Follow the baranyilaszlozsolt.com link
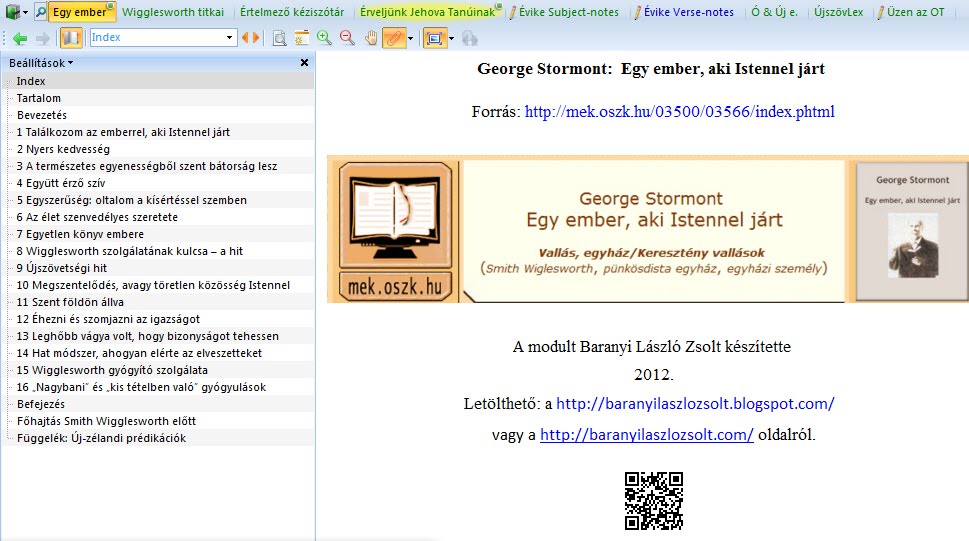 (x=647, y=435)
